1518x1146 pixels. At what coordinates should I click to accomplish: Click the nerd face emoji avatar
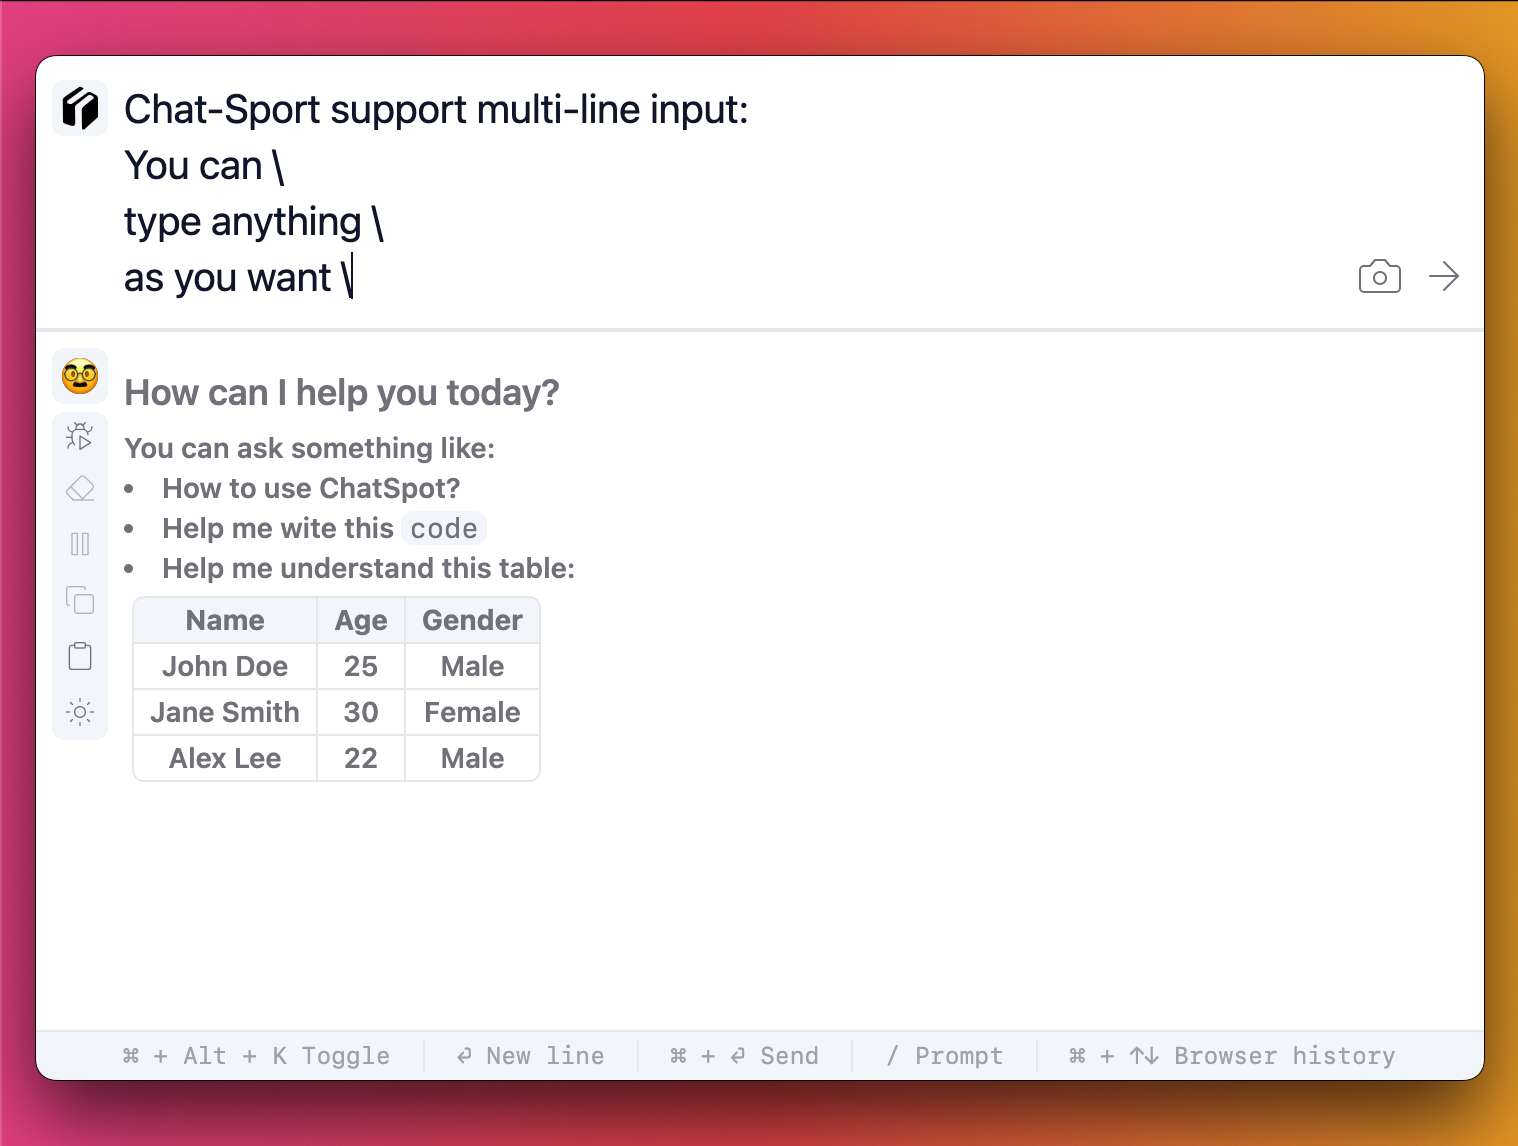[80, 376]
